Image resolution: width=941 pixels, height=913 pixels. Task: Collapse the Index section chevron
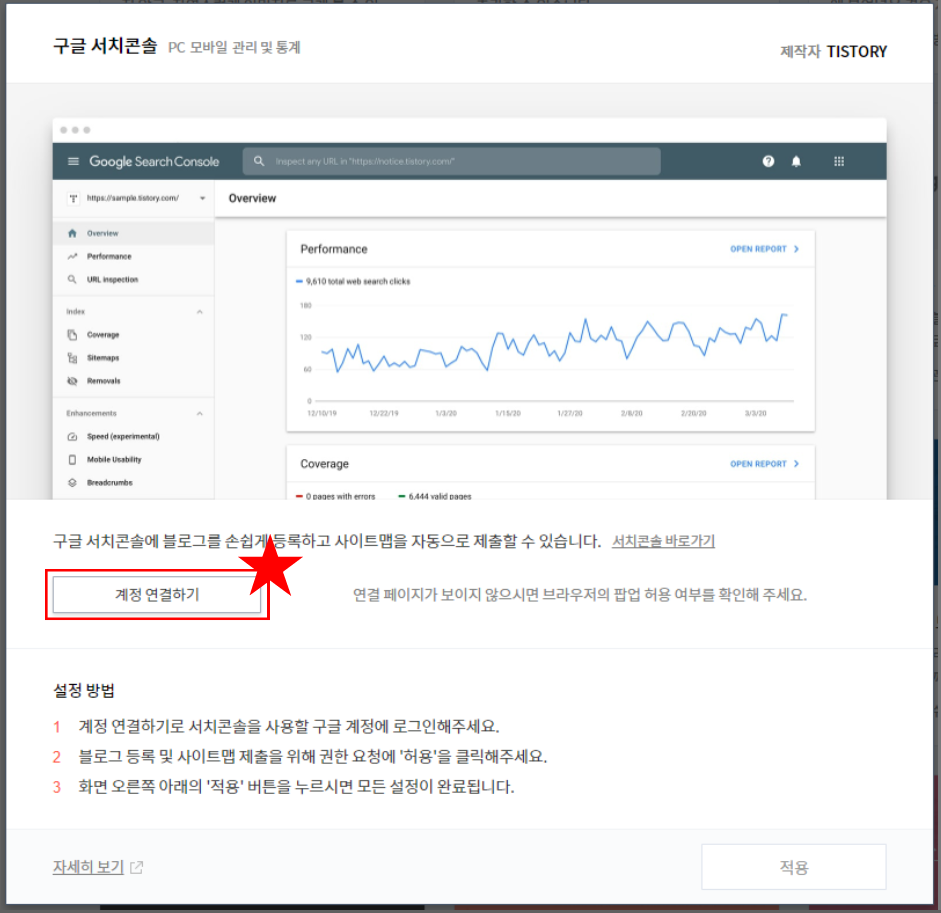tap(199, 312)
